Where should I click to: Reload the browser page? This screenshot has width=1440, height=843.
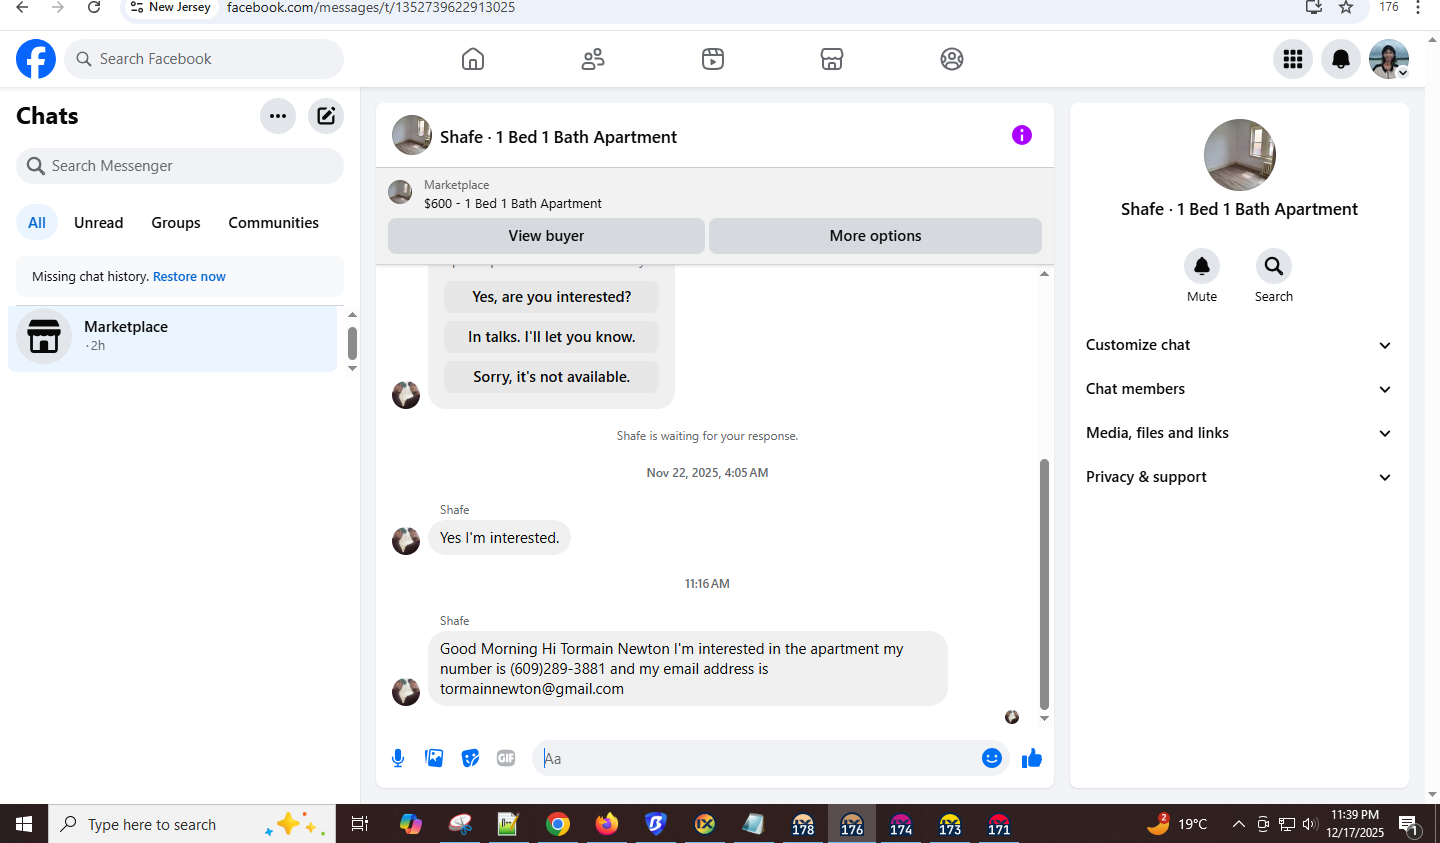[94, 8]
